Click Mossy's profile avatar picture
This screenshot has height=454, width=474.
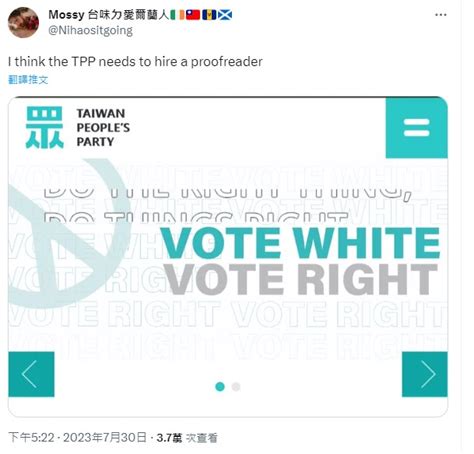23,22
